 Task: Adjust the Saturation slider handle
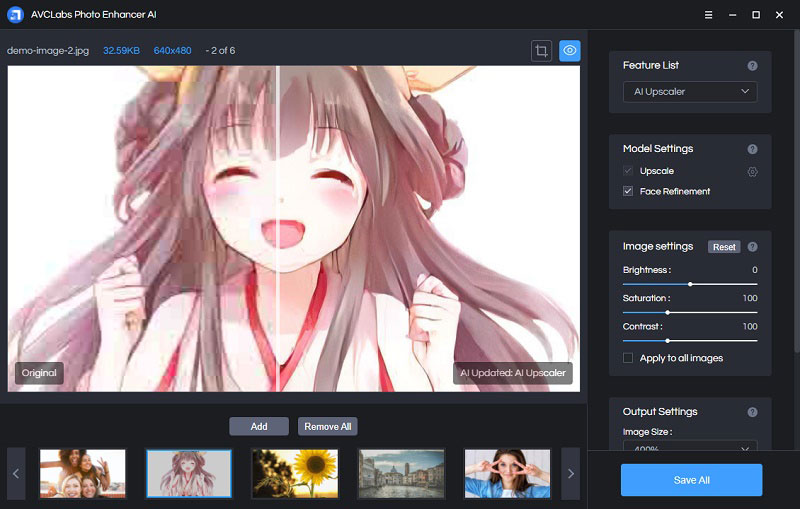pyautogui.click(x=667, y=312)
